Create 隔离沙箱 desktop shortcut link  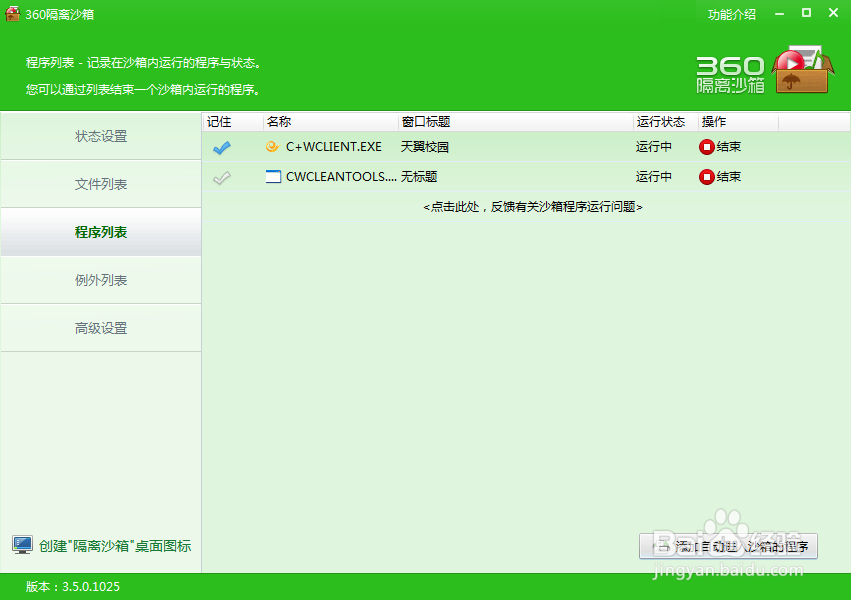(x=115, y=546)
